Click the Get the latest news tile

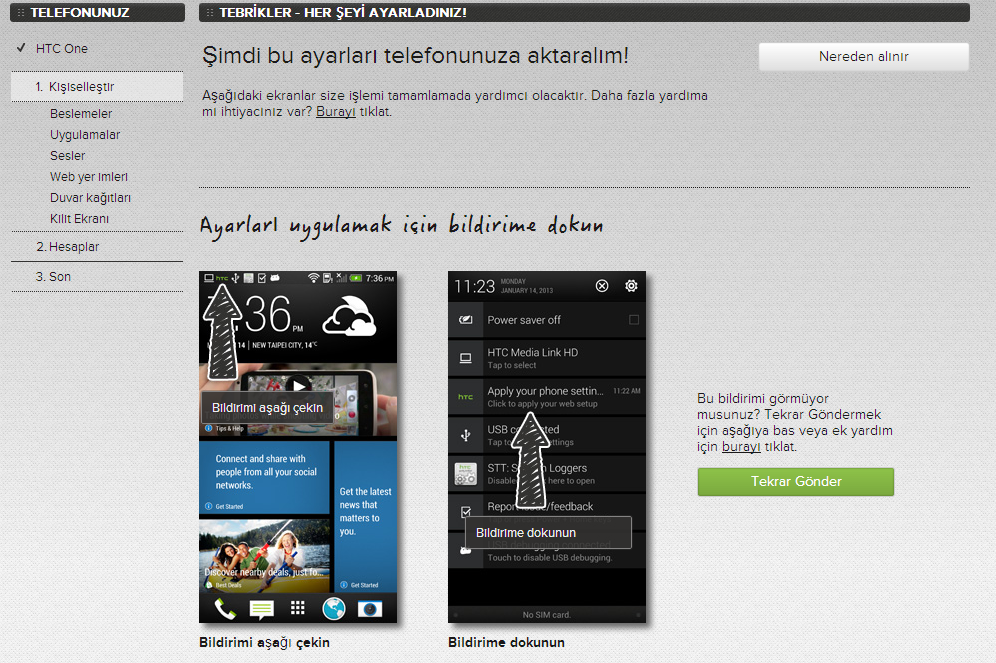pyautogui.click(x=365, y=517)
